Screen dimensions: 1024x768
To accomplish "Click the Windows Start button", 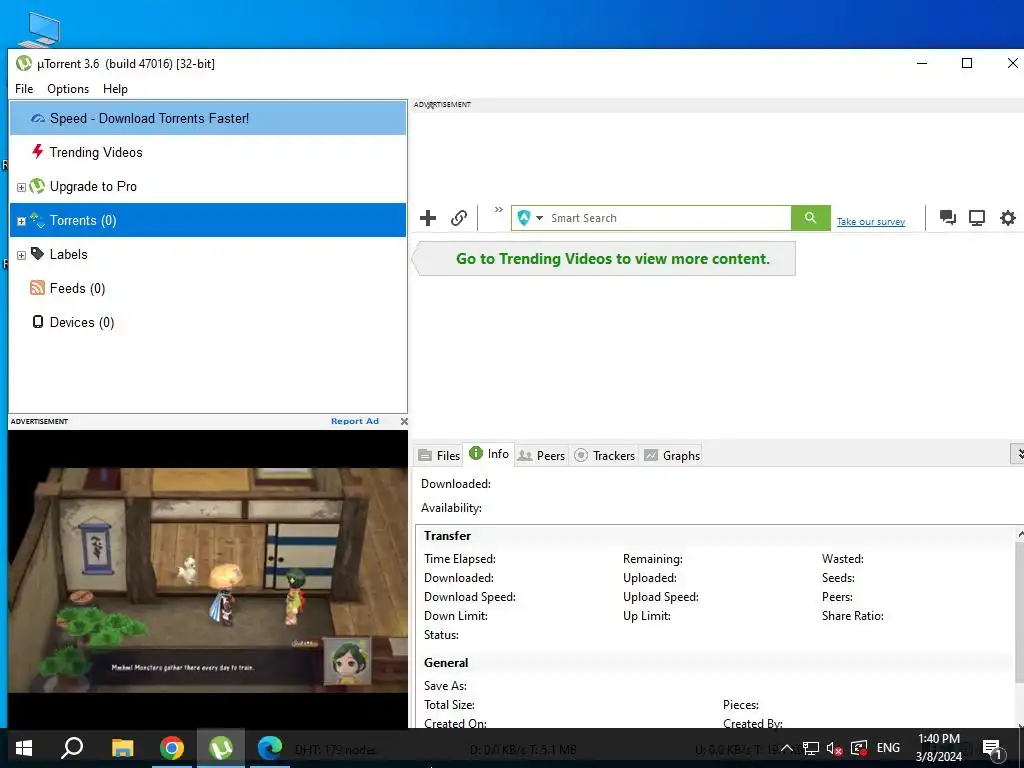I will [x=24, y=748].
